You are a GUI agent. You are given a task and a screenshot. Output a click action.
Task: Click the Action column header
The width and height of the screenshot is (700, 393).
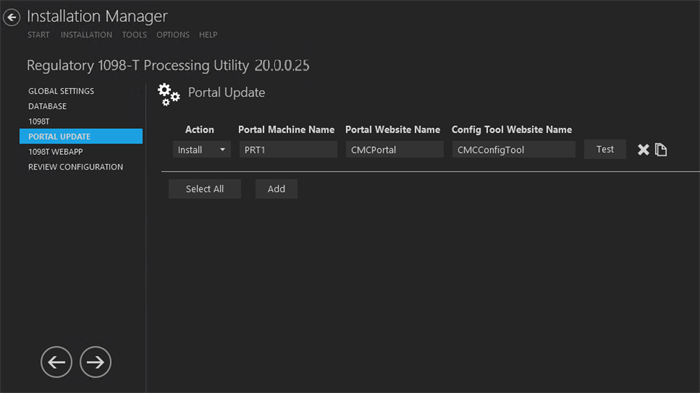click(200, 130)
